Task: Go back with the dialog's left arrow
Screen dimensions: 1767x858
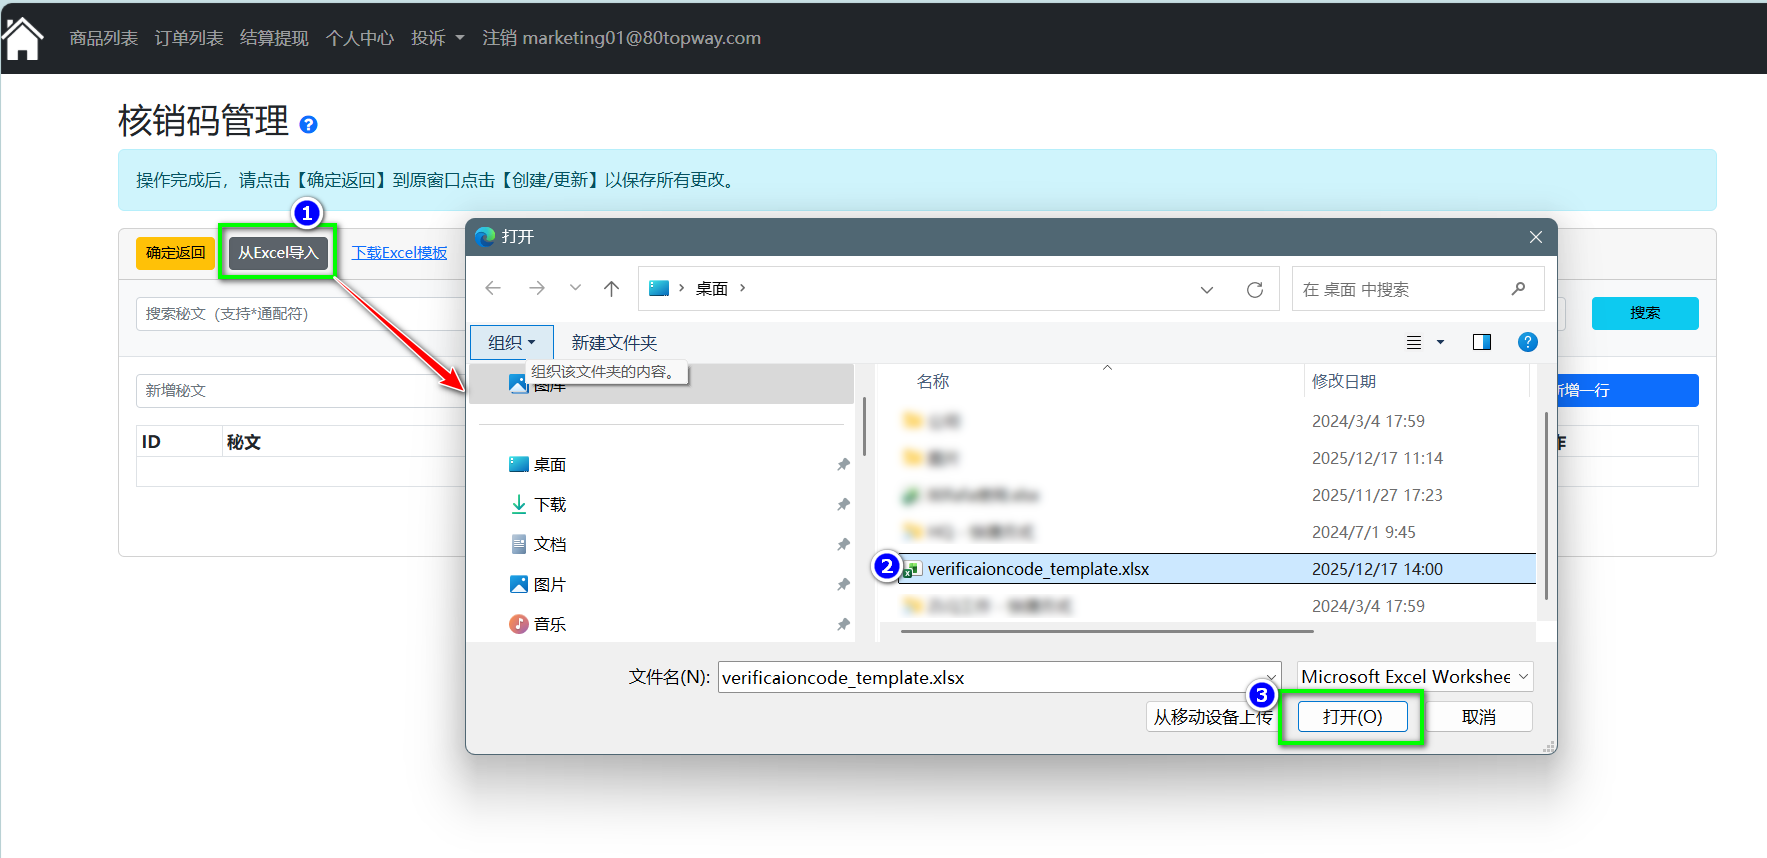Action: pyautogui.click(x=493, y=289)
